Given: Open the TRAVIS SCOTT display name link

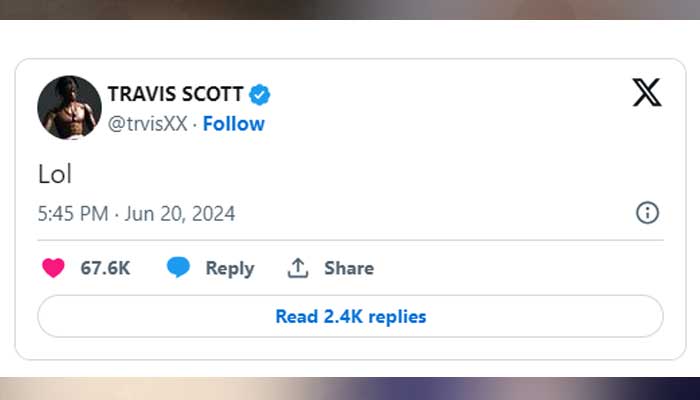Looking at the screenshot, I should click(174, 95).
